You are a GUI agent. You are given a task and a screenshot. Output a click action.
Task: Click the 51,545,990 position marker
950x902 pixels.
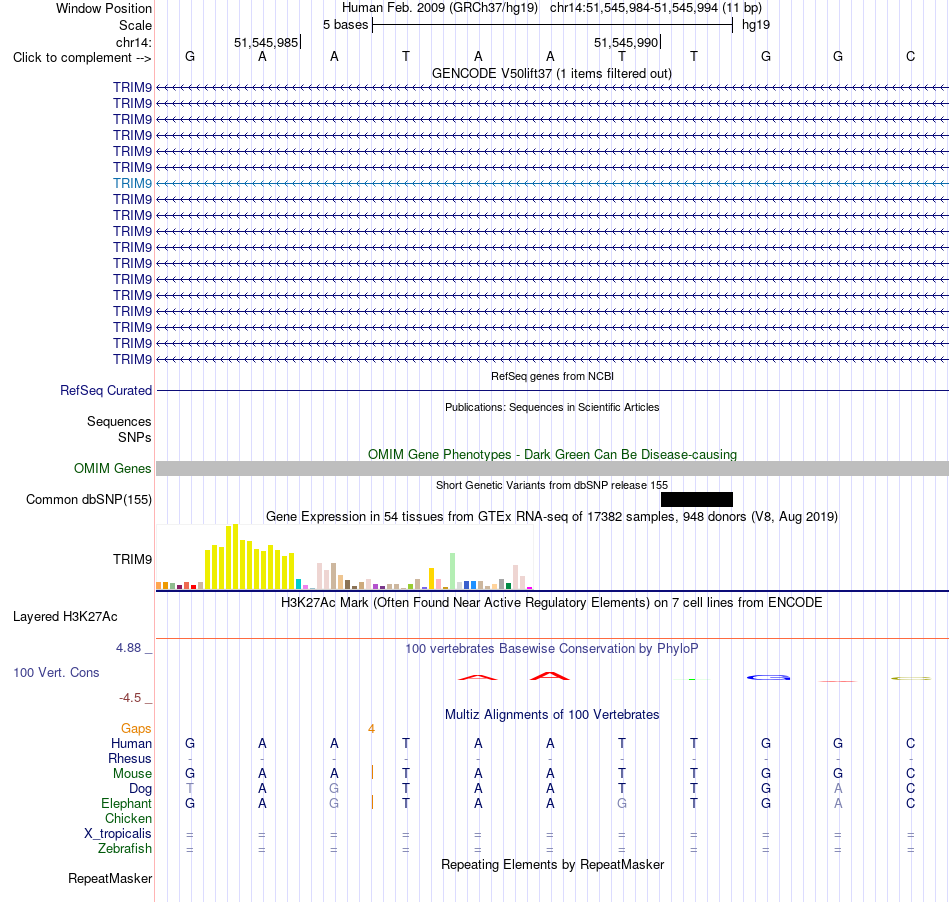[626, 42]
